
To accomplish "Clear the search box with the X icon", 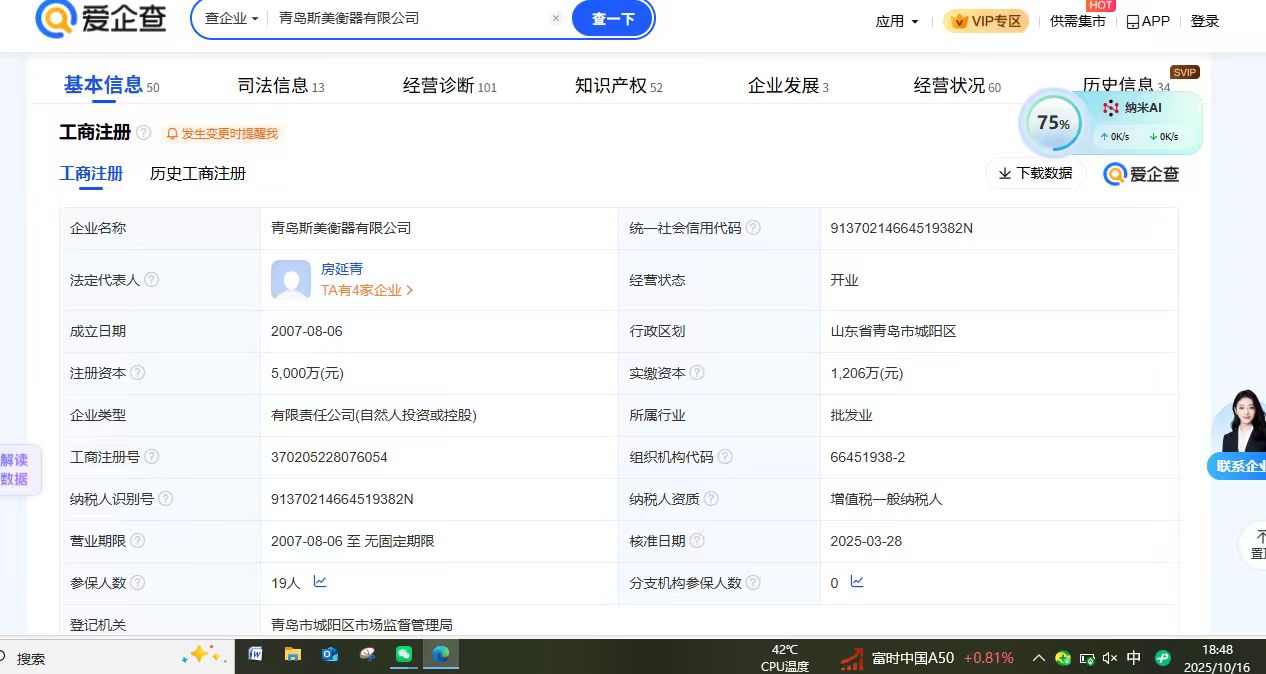I will [x=556, y=19].
